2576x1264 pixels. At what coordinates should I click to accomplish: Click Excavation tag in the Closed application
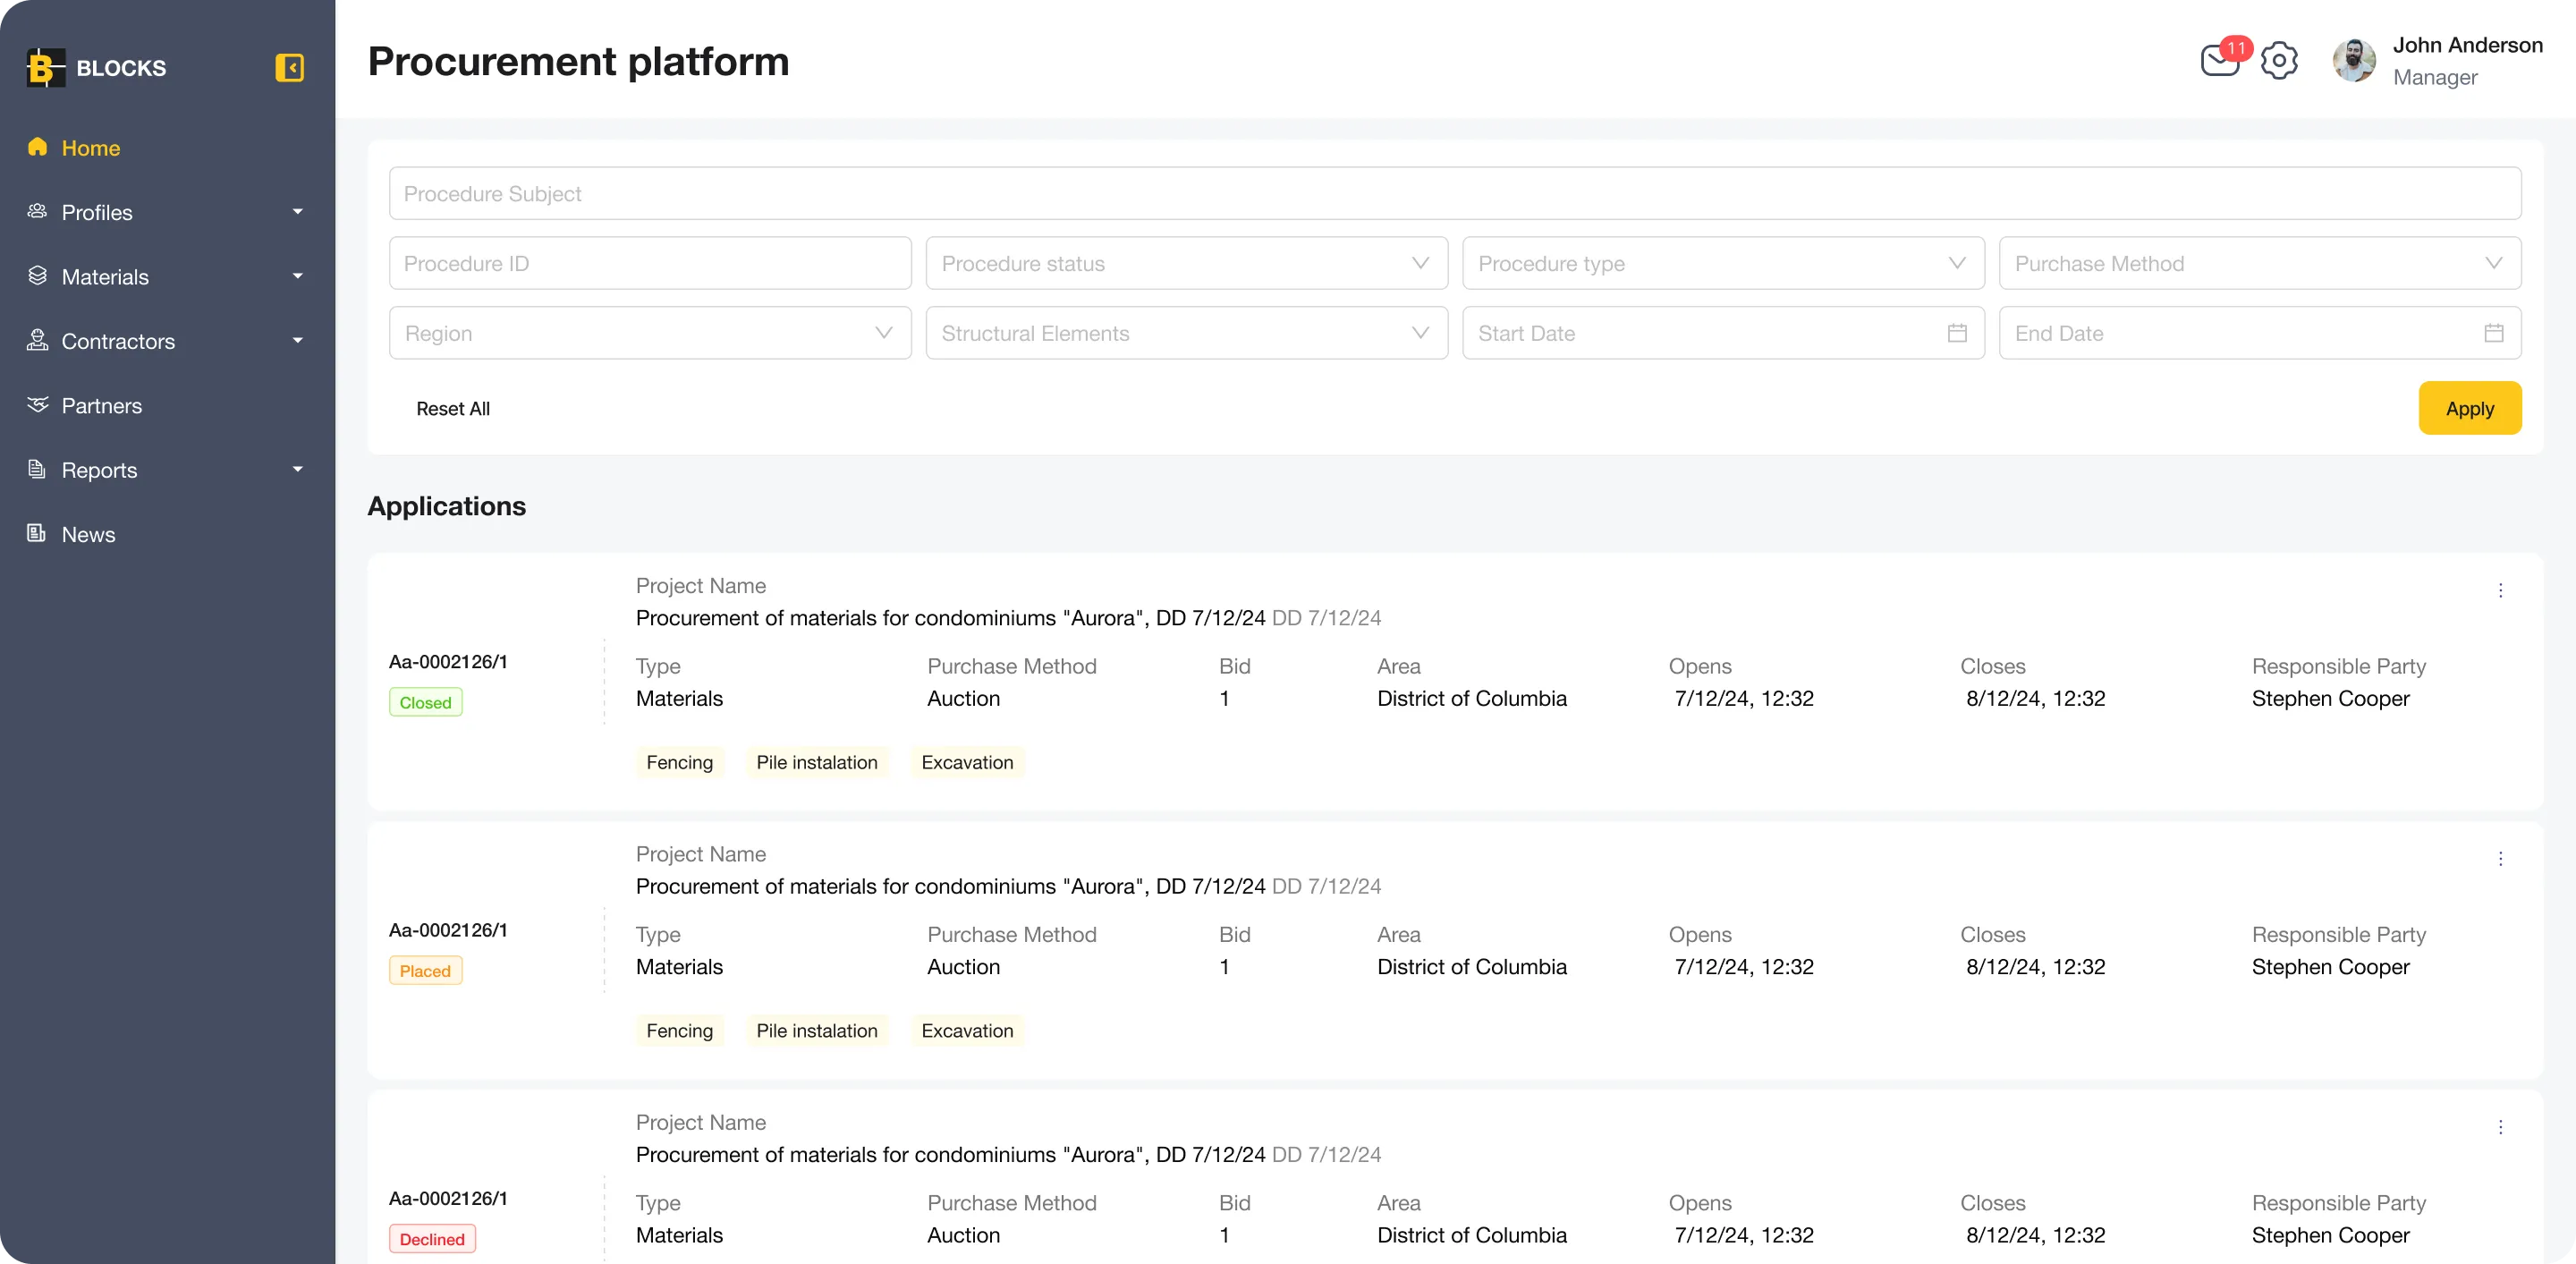pyautogui.click(x=966, y=762)
